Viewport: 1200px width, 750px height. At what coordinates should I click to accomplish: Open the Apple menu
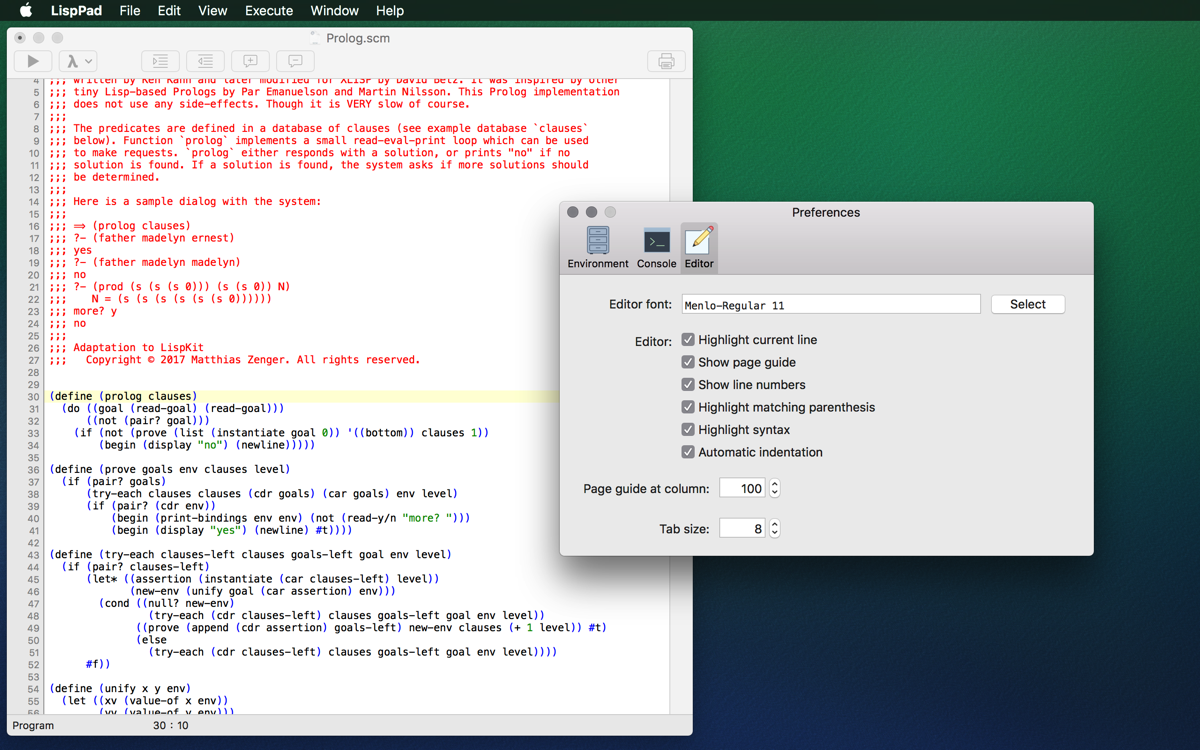tap(27, 11)
